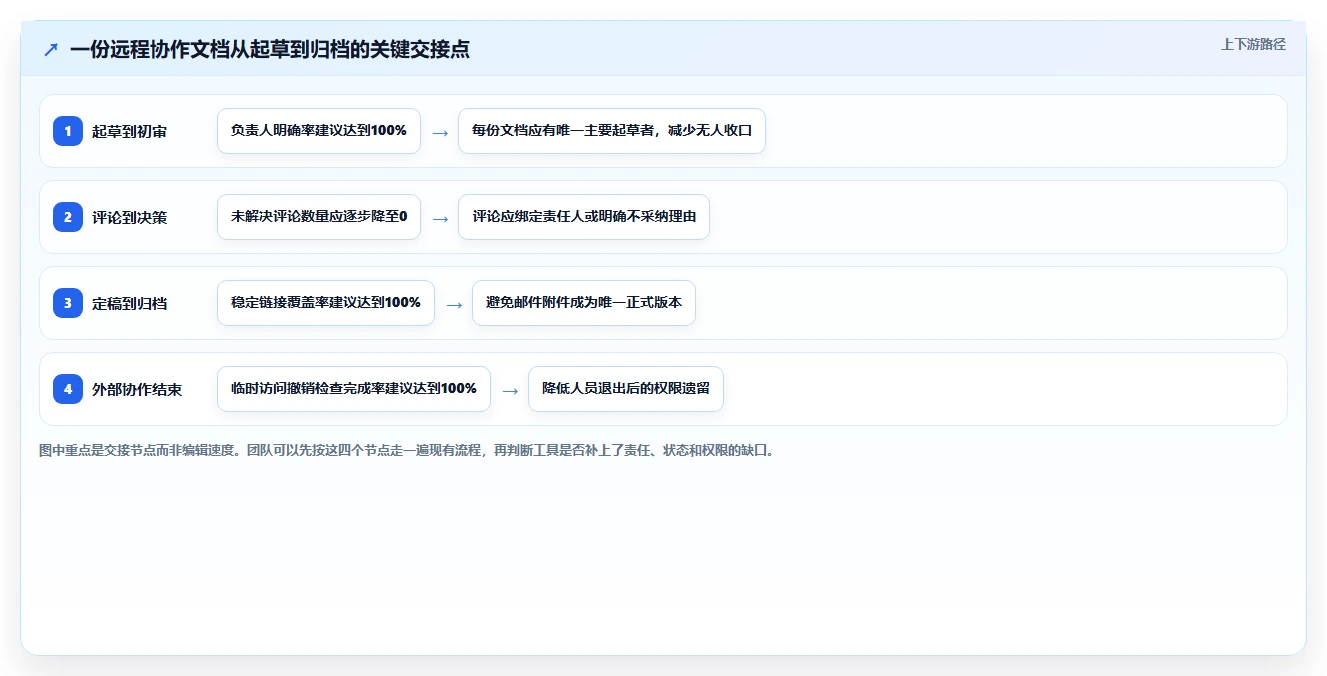Viewport: 1327px width, 676px height.
Task: Select the 评论到决策 row label
Action: 130,217
